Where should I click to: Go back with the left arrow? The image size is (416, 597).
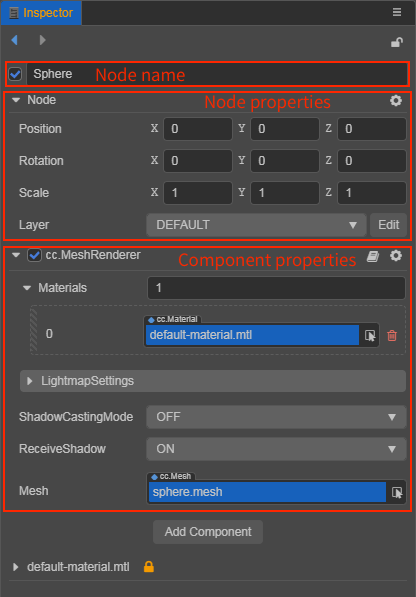(x=14, y=40)
